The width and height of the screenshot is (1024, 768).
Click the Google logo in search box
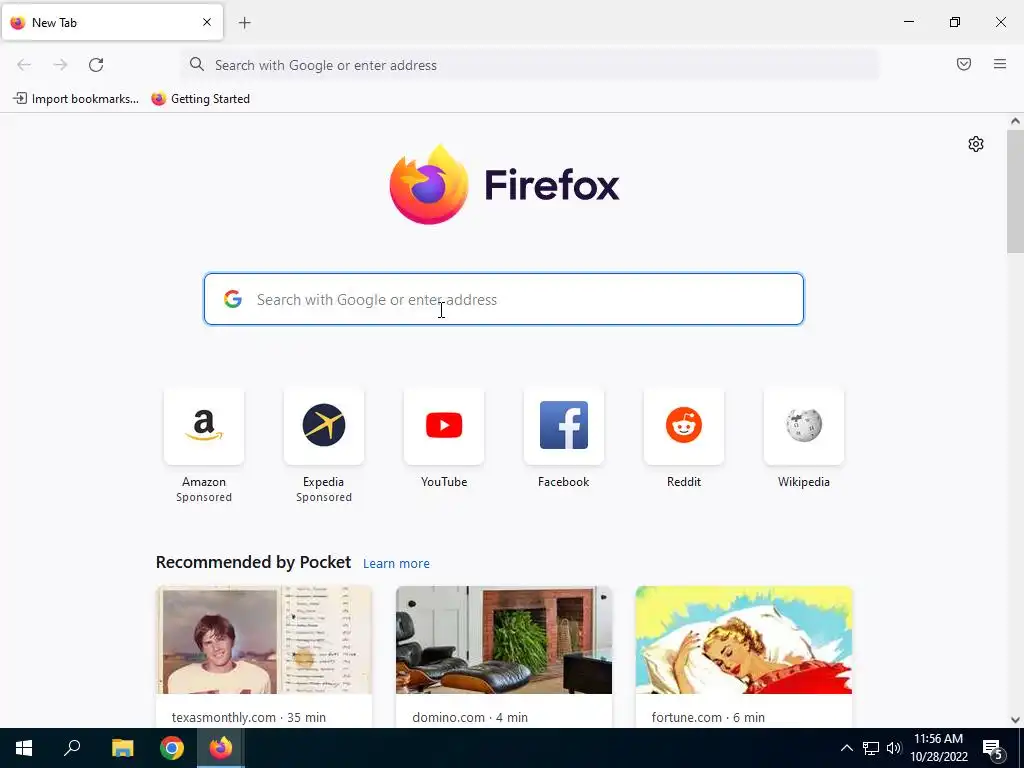point(233,299)
